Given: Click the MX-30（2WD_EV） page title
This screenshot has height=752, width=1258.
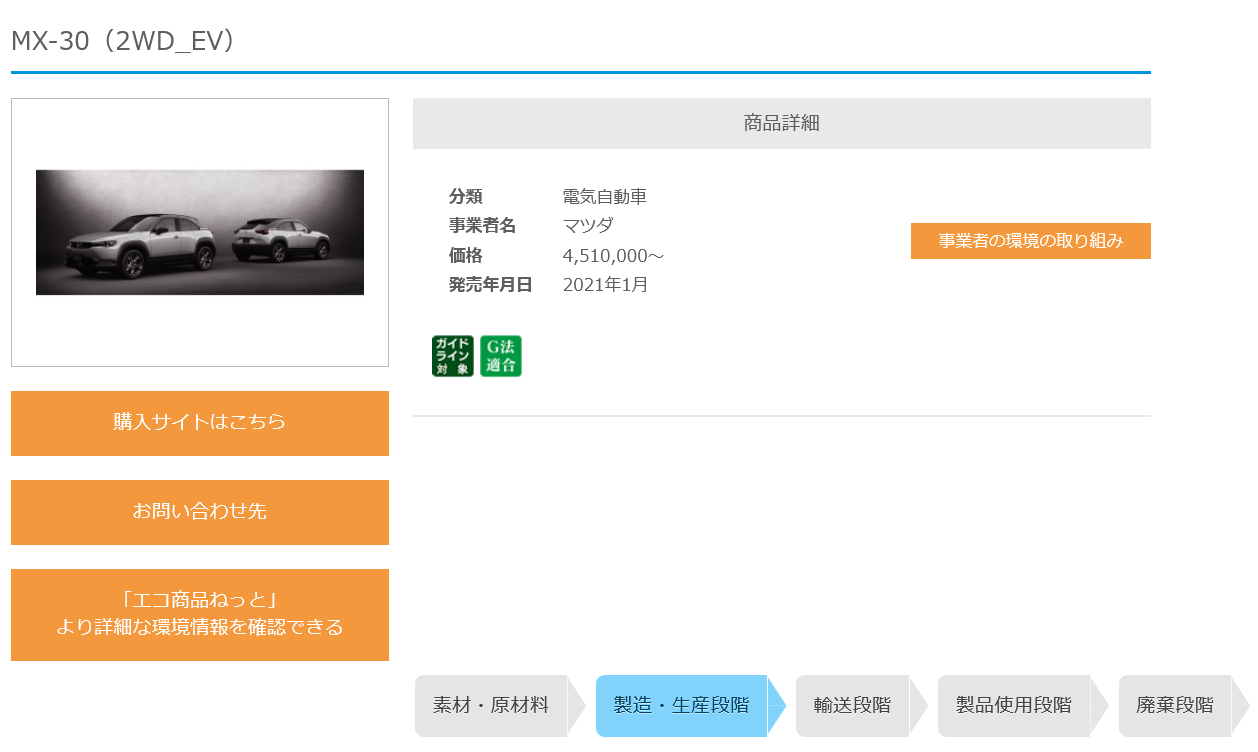Looking at the screenshot, I should tap(123, 41).
